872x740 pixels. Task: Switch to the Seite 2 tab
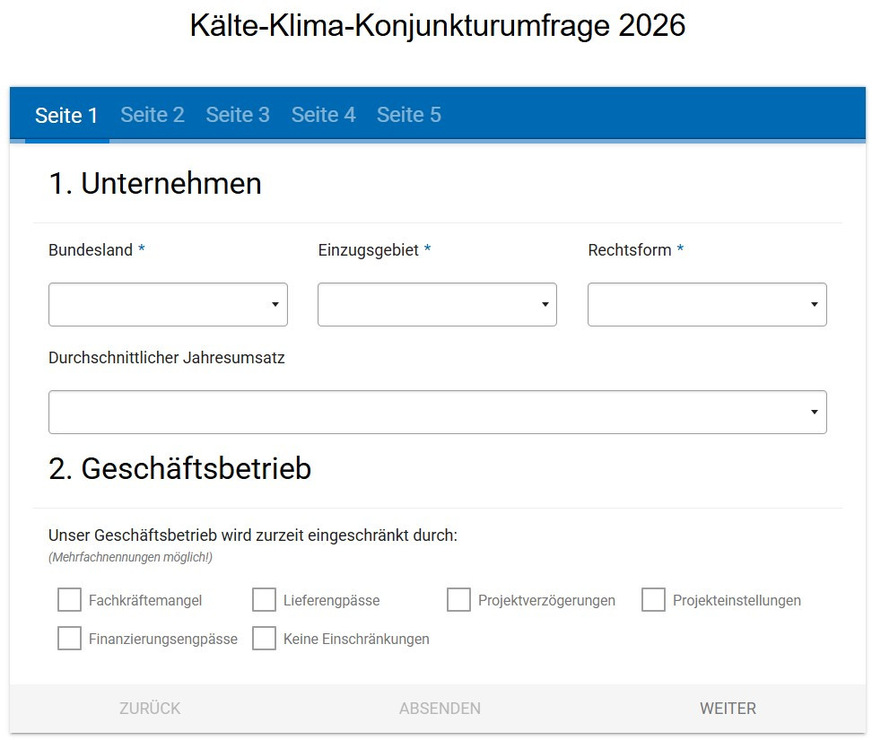(152, 115)
